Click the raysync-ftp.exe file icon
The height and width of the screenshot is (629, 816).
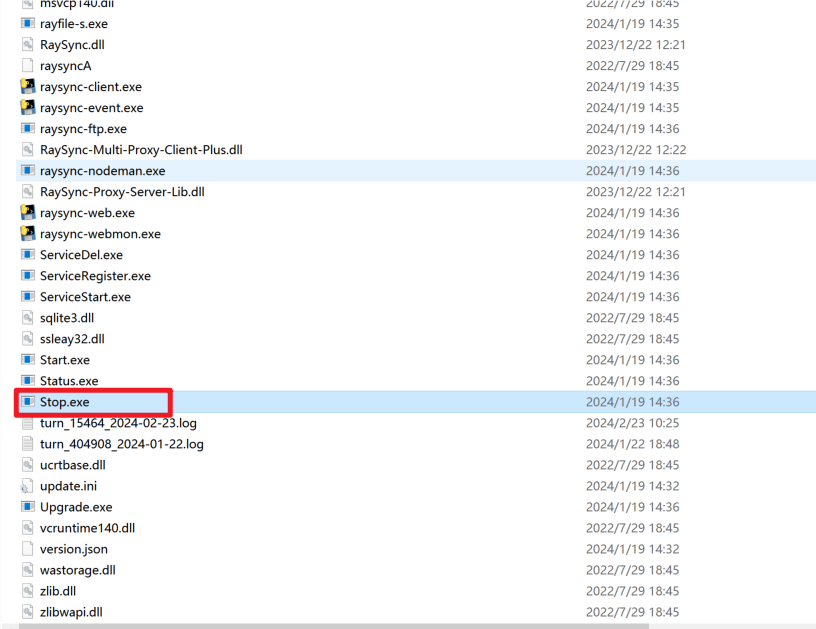tap(28, 129)
